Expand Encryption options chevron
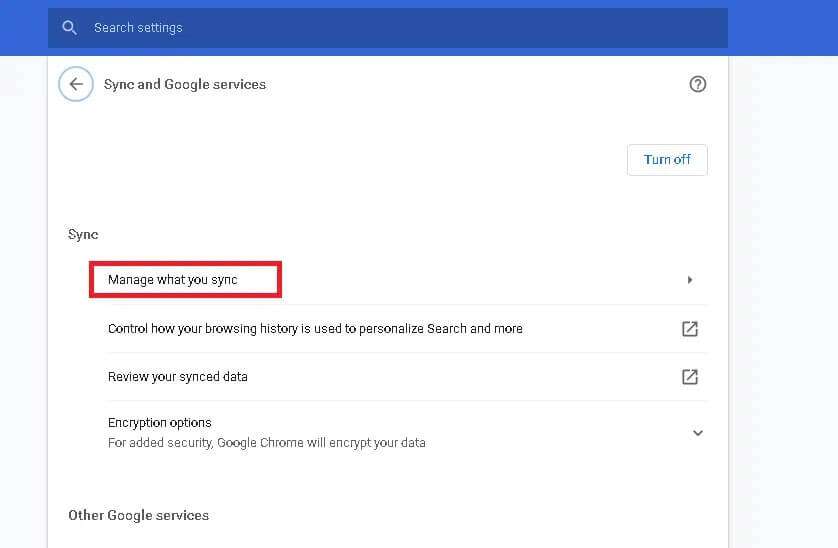The image size is (838, 548). point(698,433)
